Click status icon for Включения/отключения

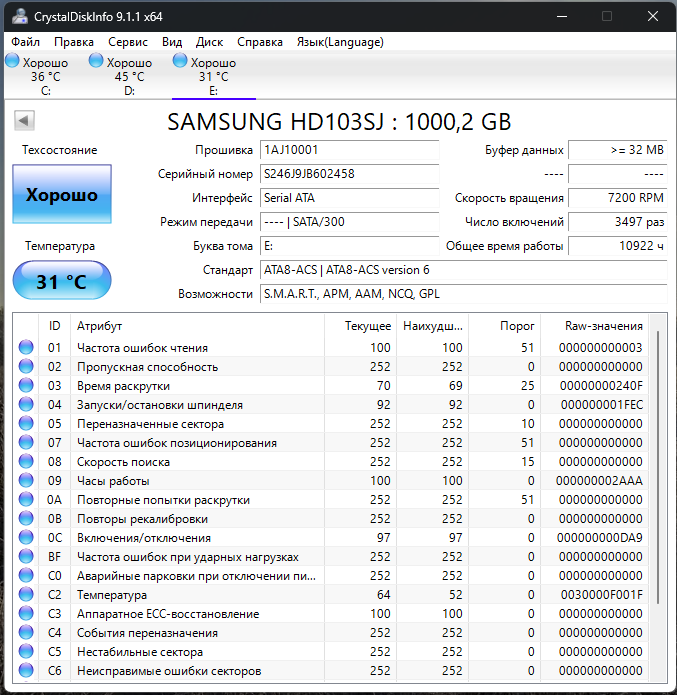pos(26,537)
